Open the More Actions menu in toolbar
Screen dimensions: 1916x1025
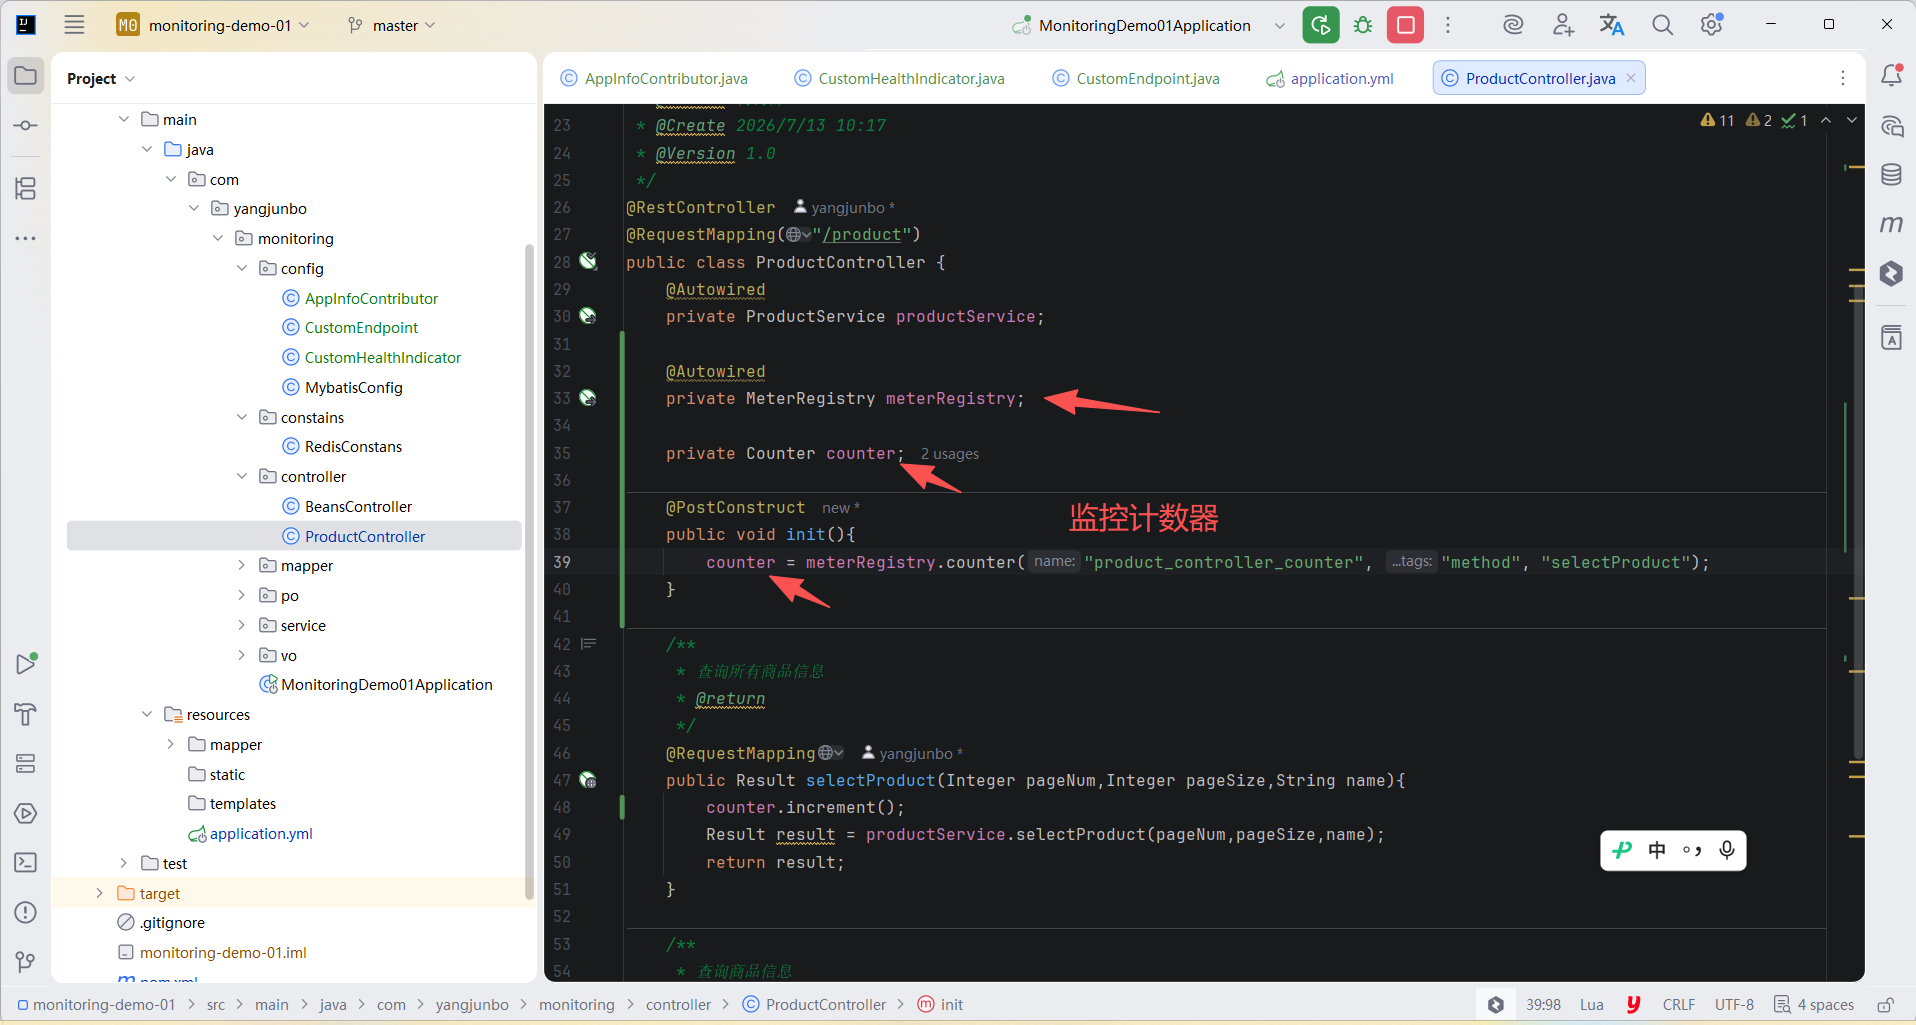tap(1447, 25)
